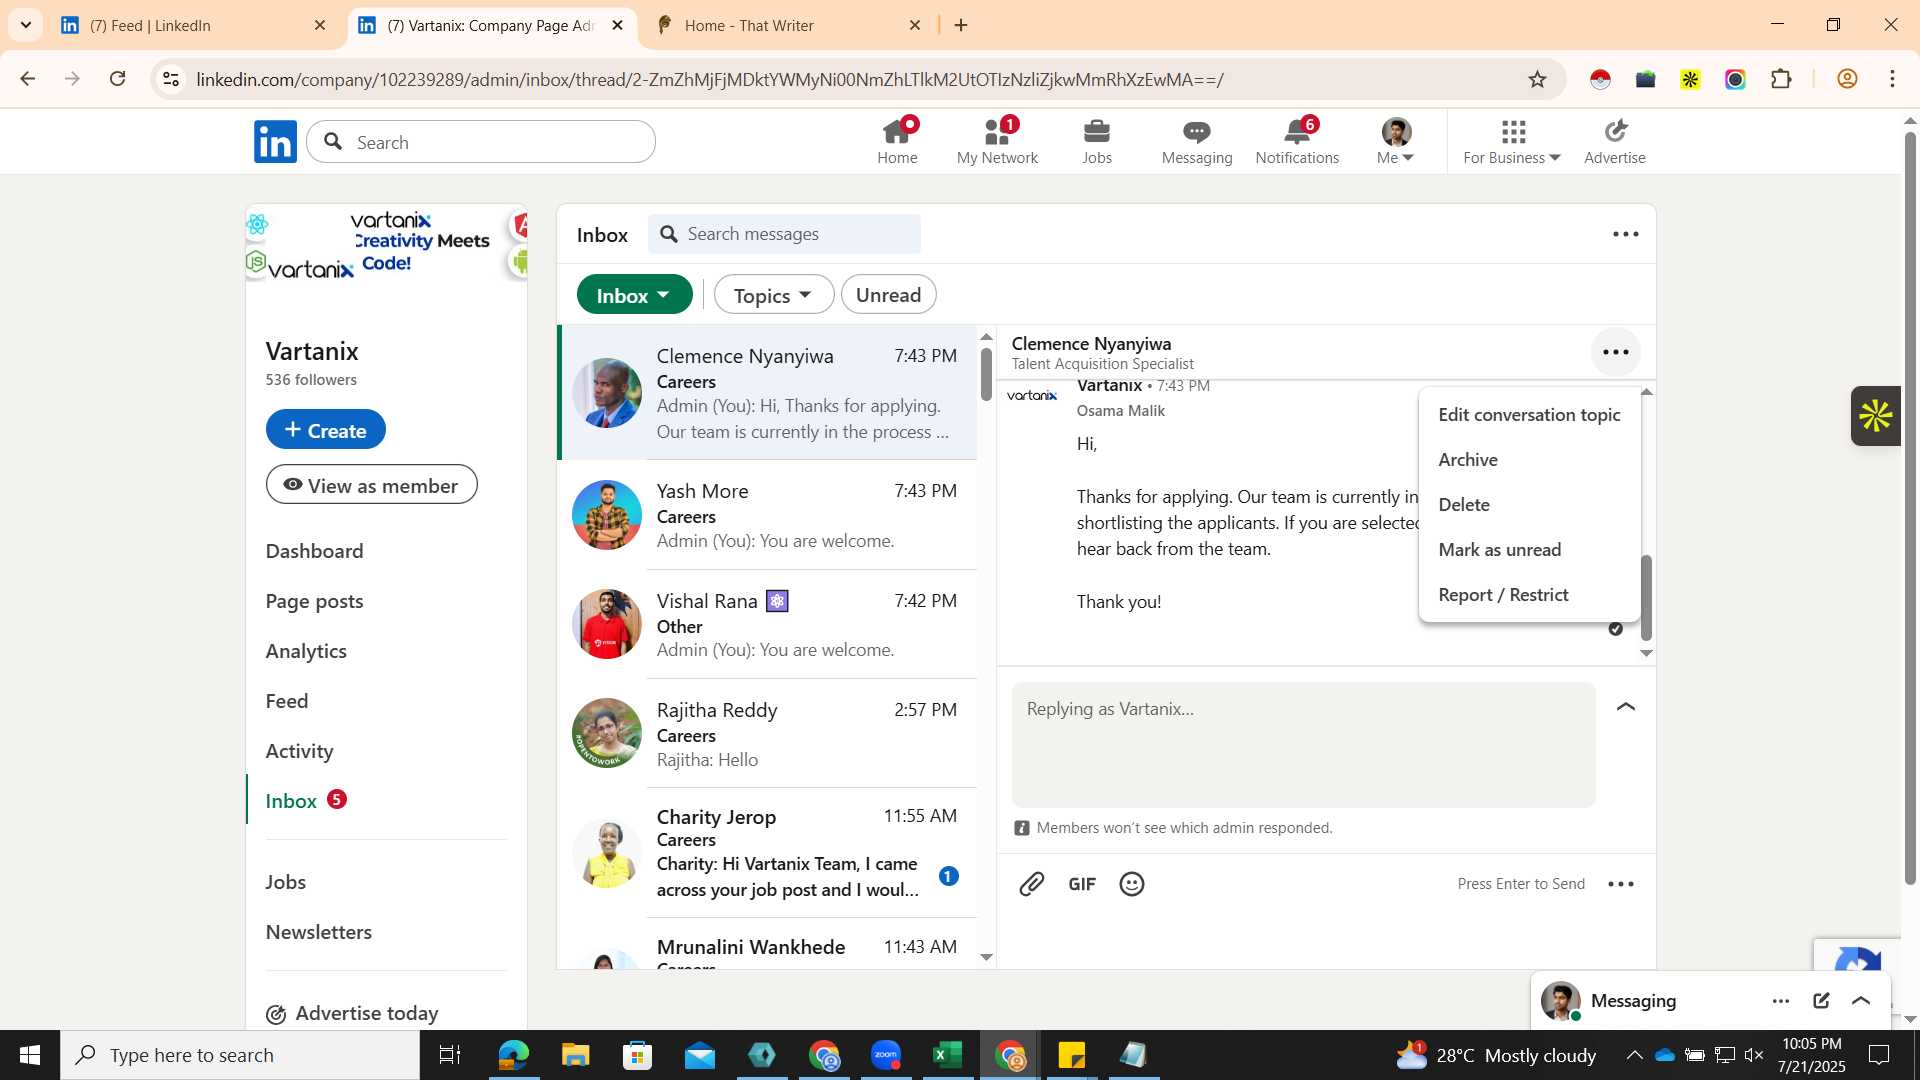Viewport: 1920px width, 1080px height.
Task: Open Activity in the admin sidebar
Action: [x=299, y=751]
